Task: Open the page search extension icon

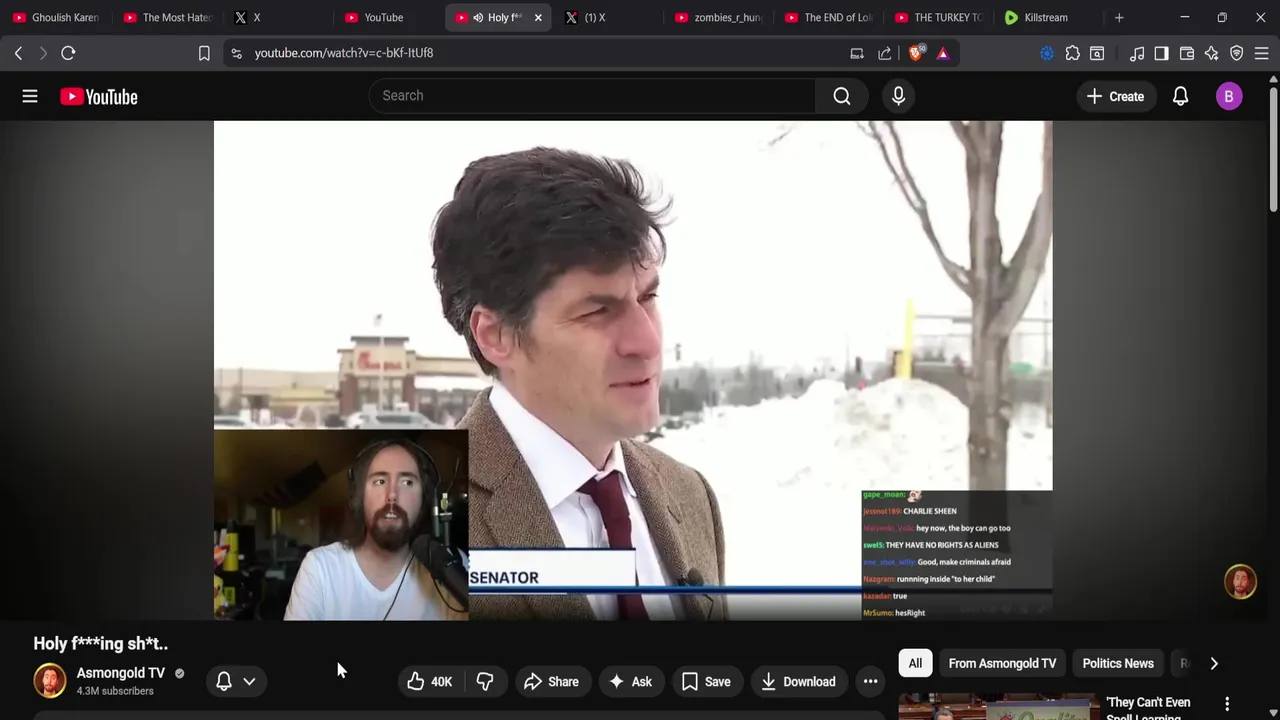Action: point(1097,53)
